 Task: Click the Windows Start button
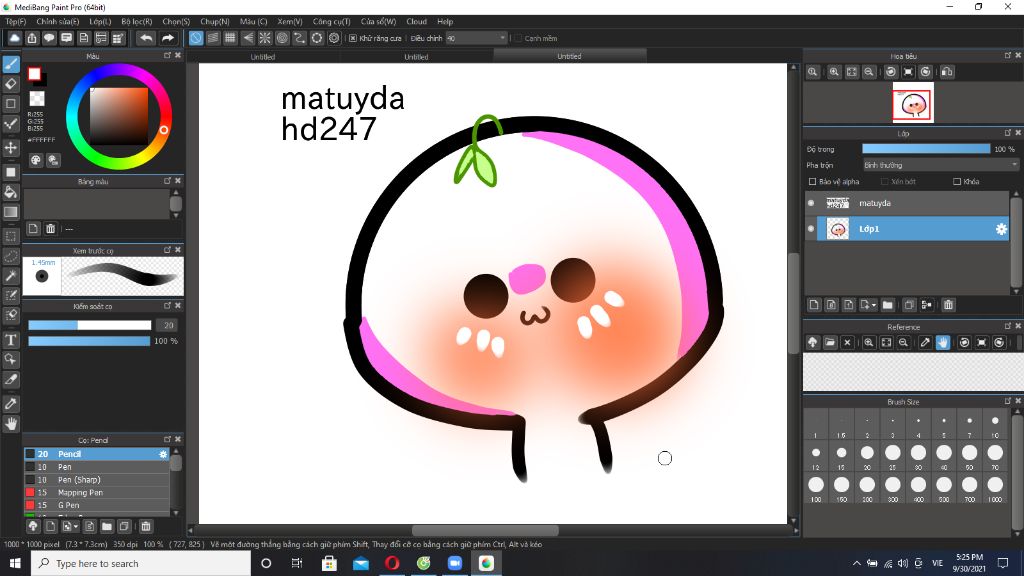point(15,563)
